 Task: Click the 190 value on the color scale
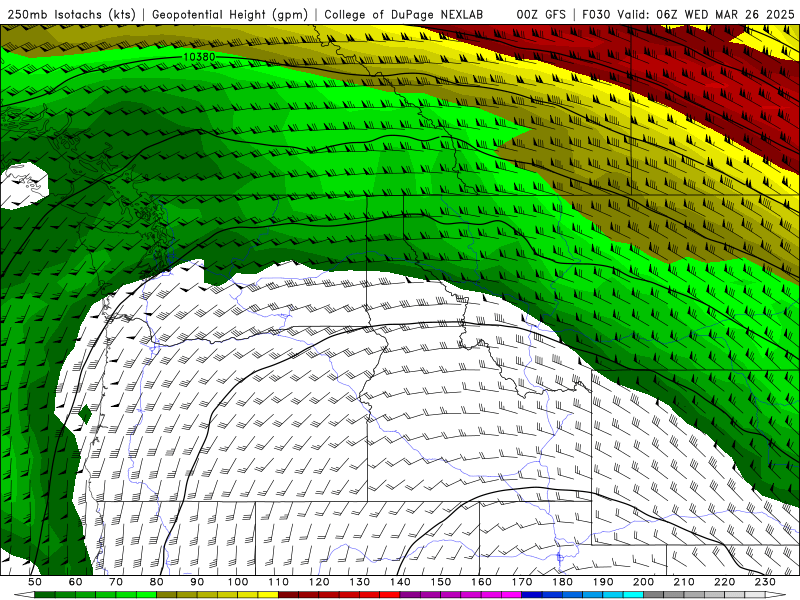pyautogui.click(x=603, y=582)
